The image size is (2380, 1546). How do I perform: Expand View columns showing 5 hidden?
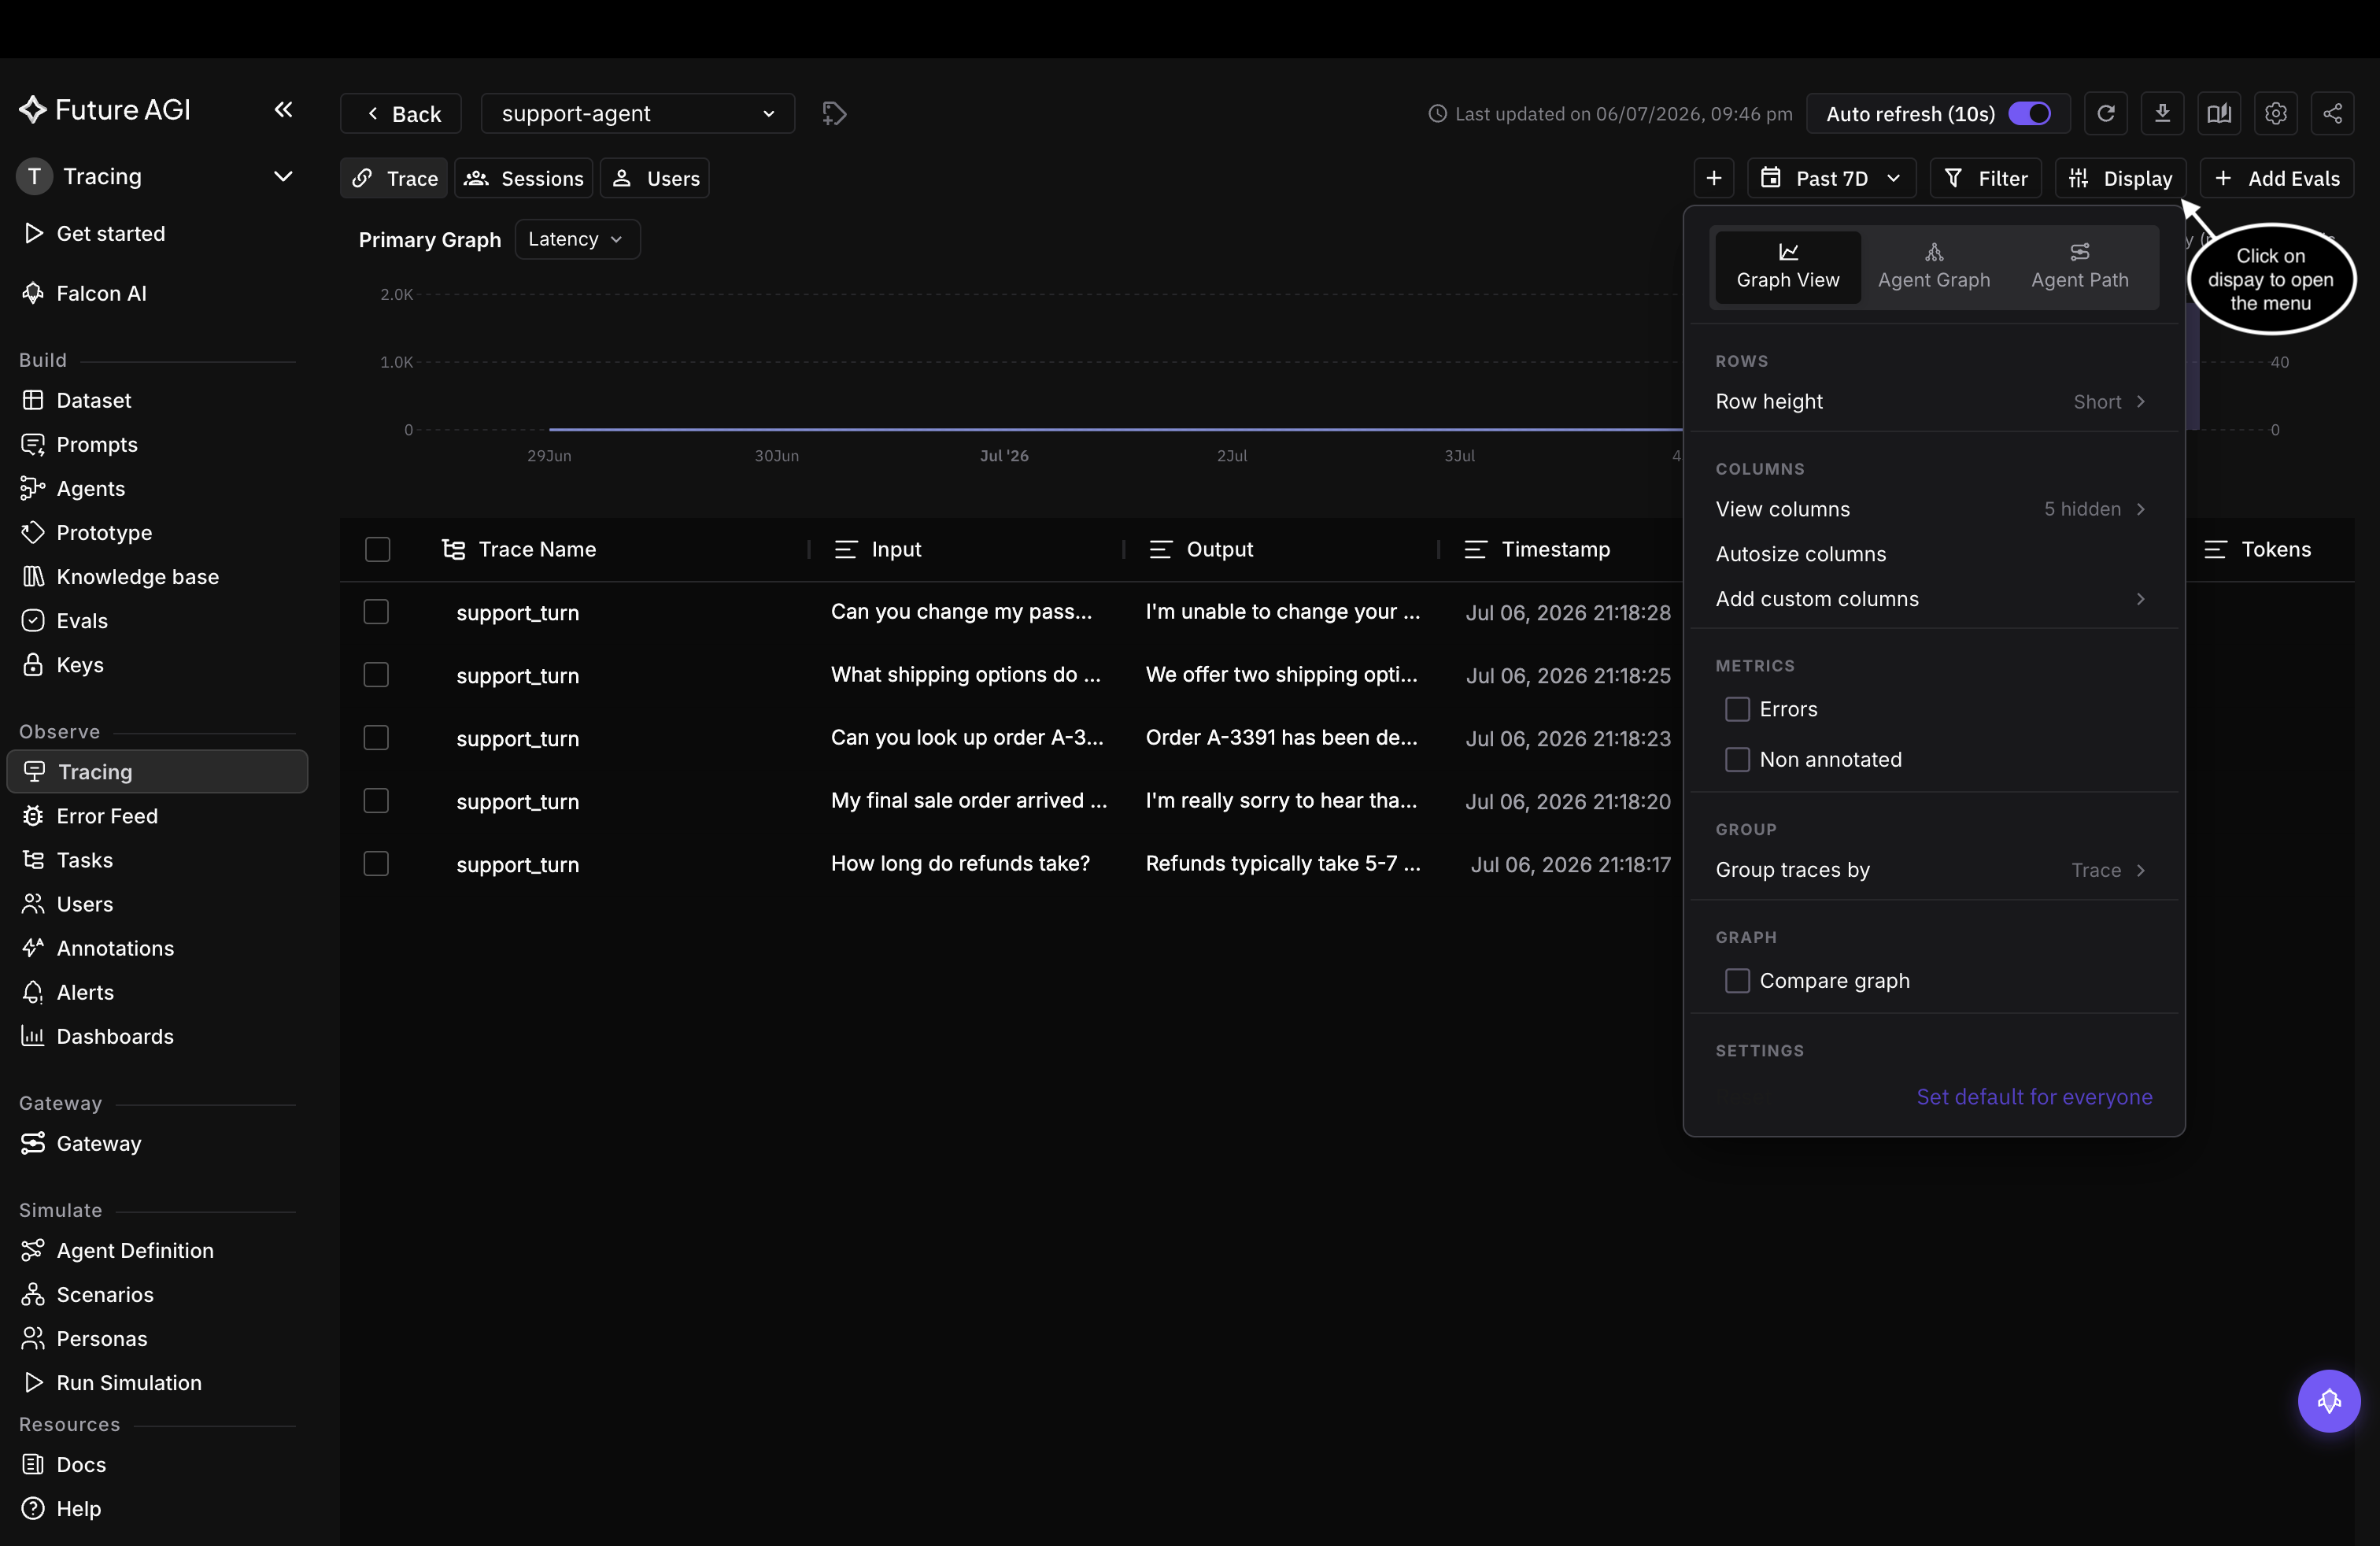tap(1933, 509)
